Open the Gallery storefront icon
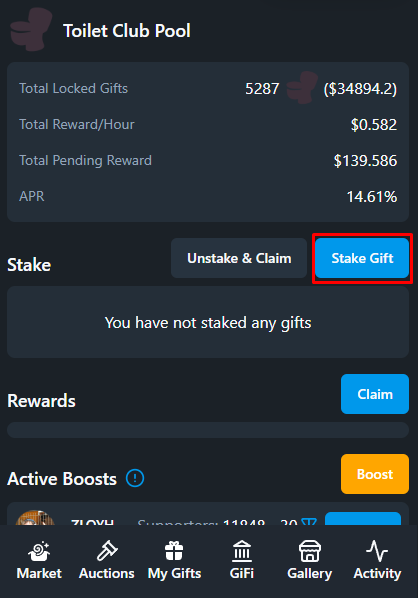Screen dimensions: 418x598 coord(310,551)
